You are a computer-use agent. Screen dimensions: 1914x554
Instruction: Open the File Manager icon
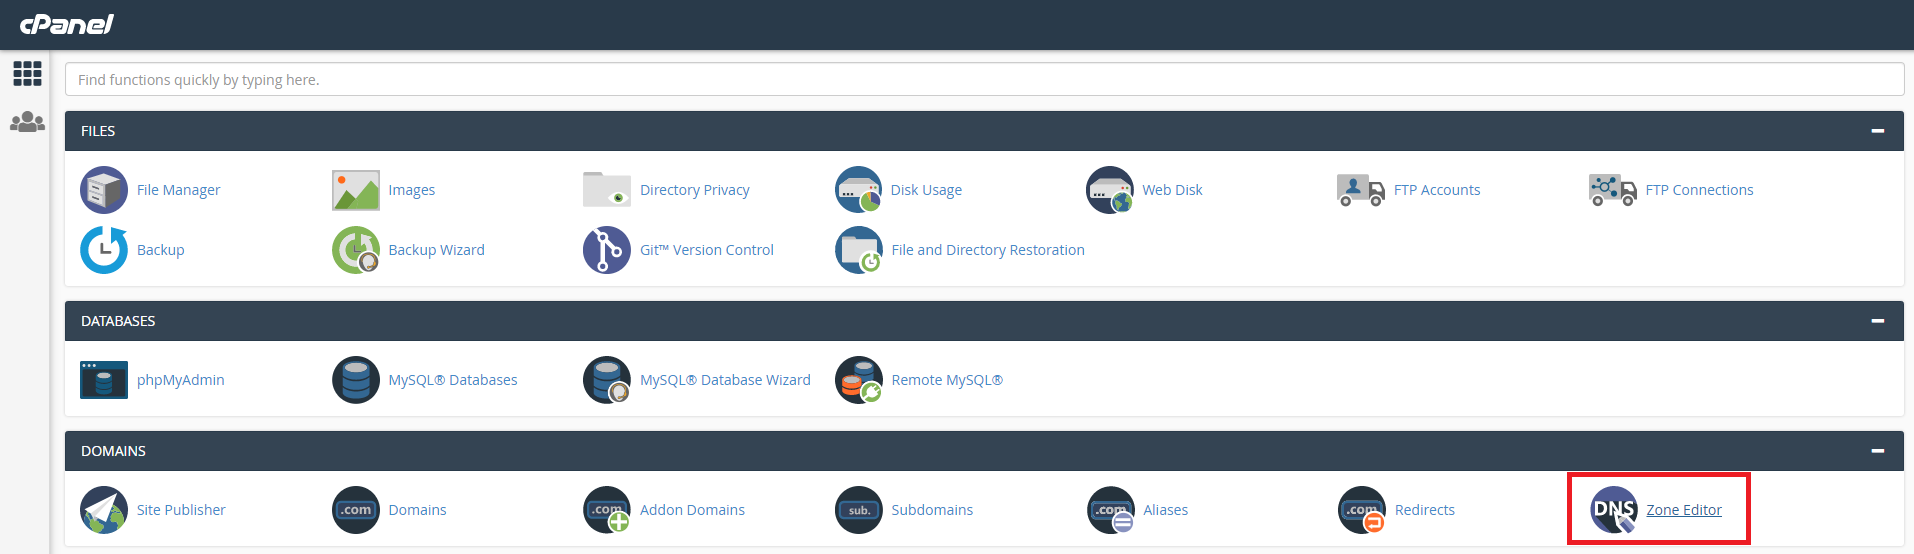click(x=104, y=190)
